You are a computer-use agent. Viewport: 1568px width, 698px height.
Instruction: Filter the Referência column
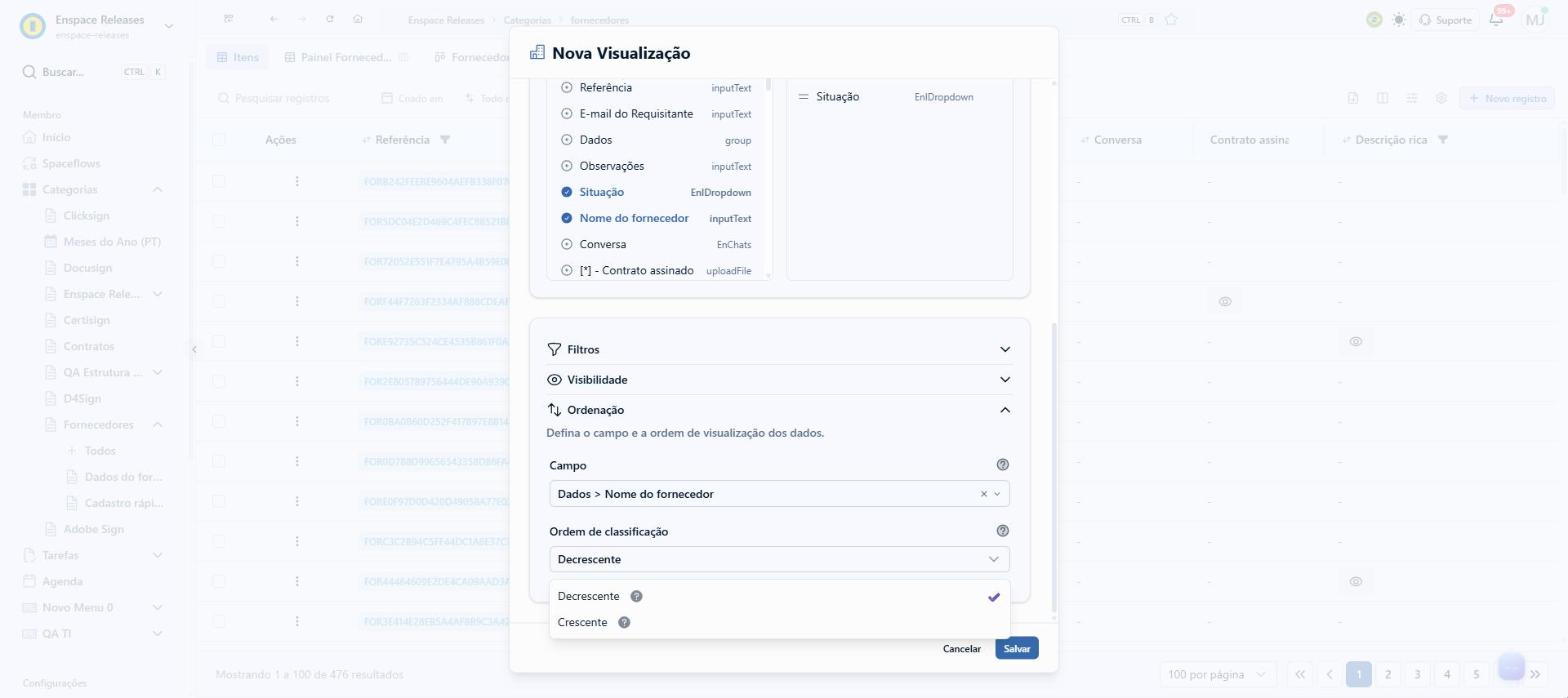click(x=445, y=140)
